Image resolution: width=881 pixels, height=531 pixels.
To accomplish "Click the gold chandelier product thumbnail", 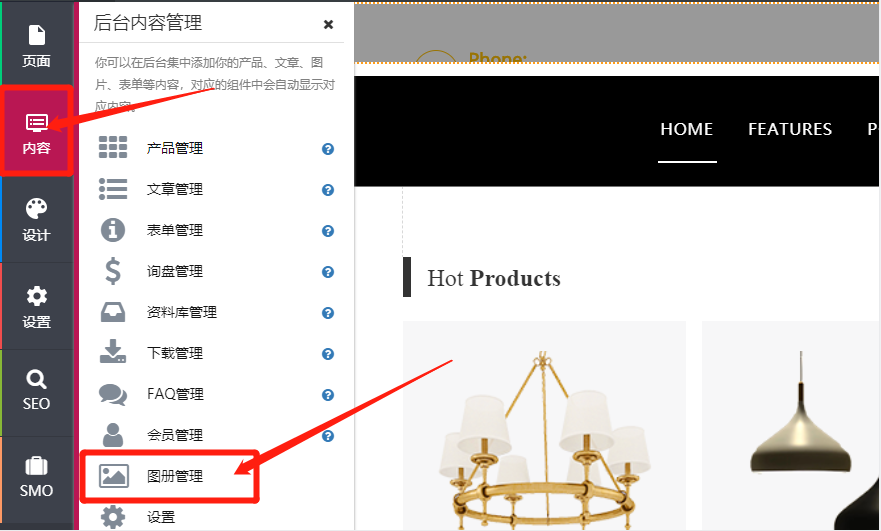I will click(x=544, y=426).
